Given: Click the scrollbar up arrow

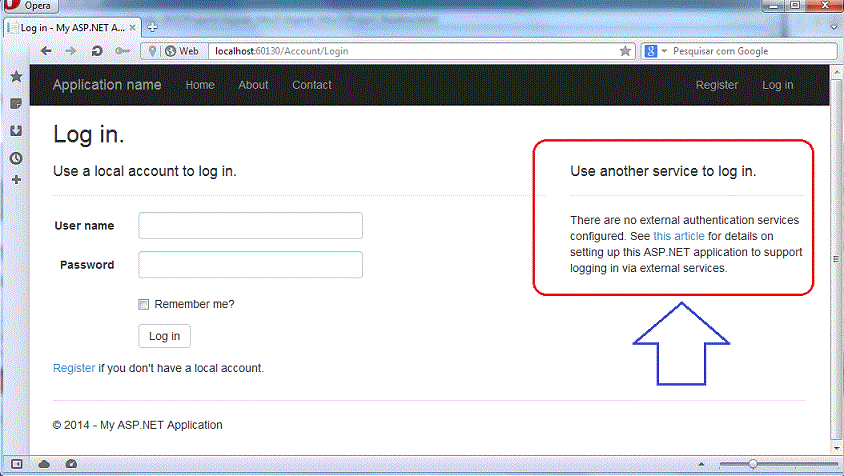Looking at the screenshot, I should point(836,72).
